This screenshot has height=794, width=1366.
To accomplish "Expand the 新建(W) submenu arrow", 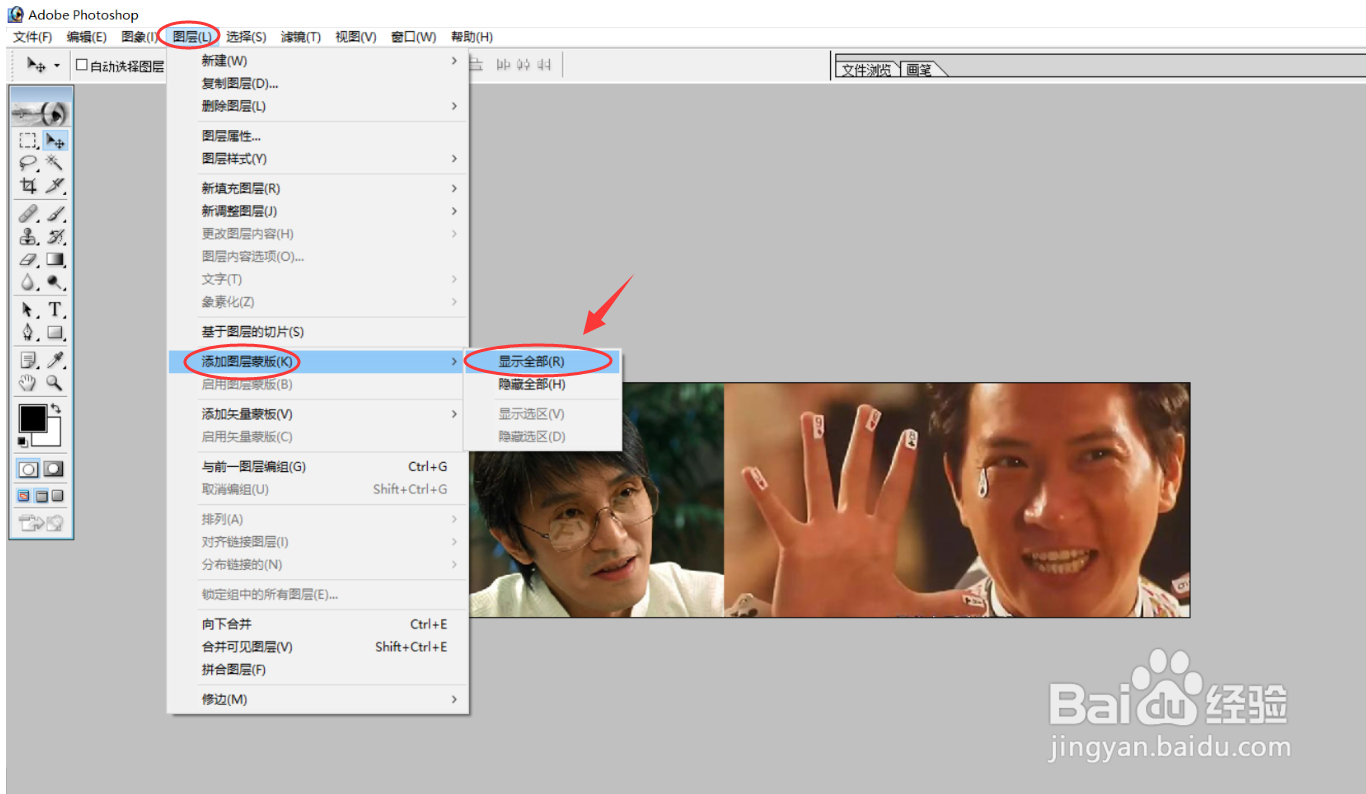I will tap(454, 61).
